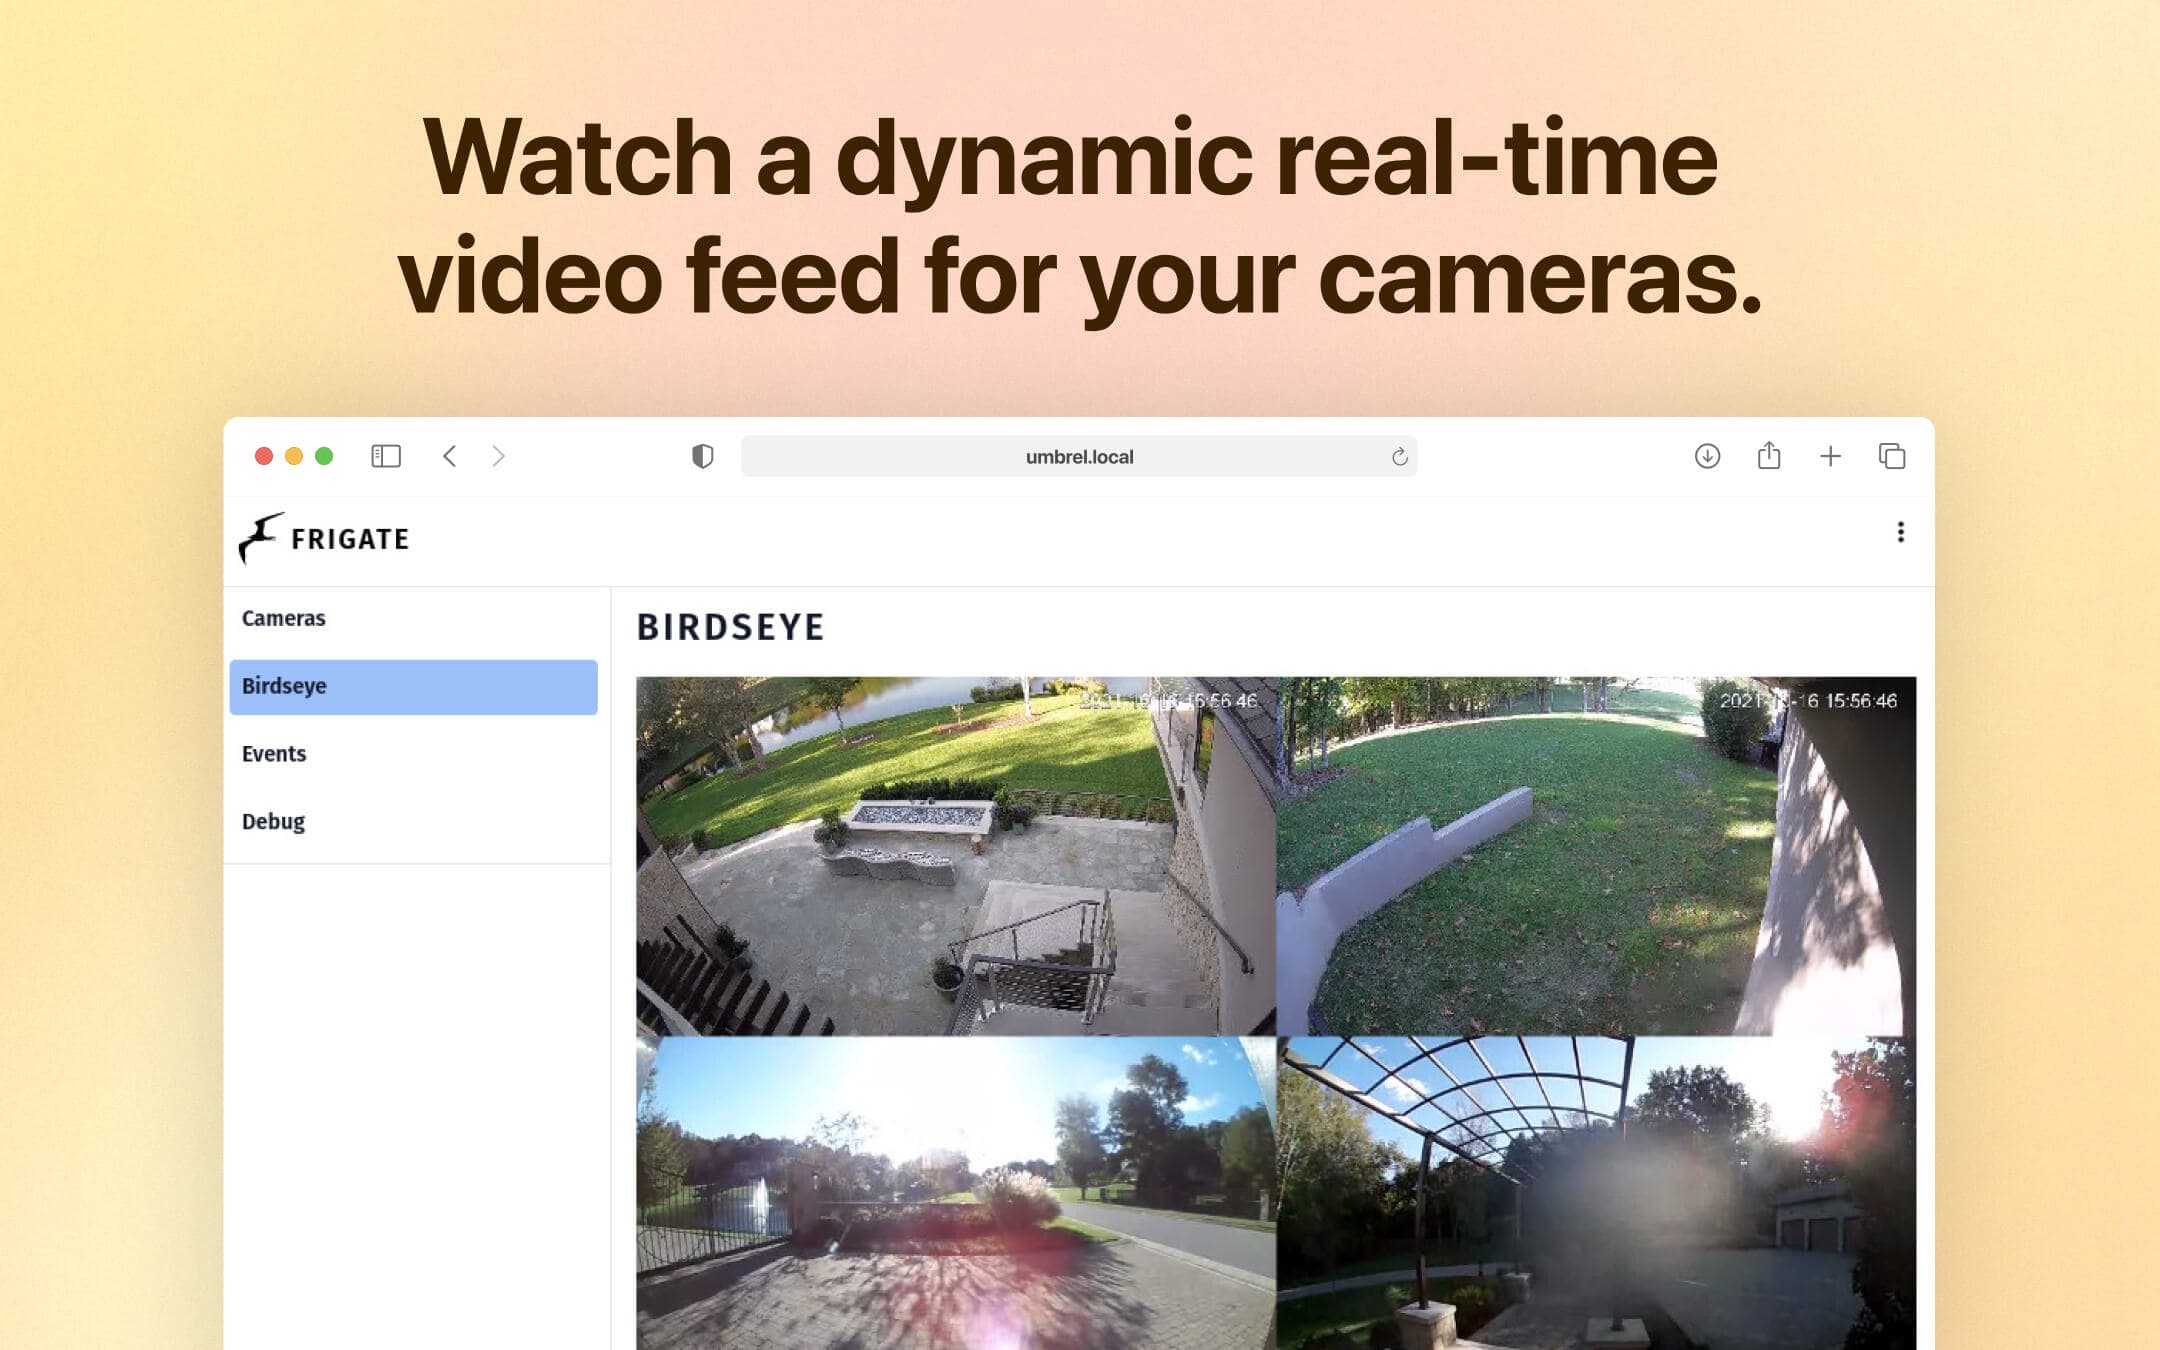
Task: Click the browser back arrow icon
Action: [448, 456]
